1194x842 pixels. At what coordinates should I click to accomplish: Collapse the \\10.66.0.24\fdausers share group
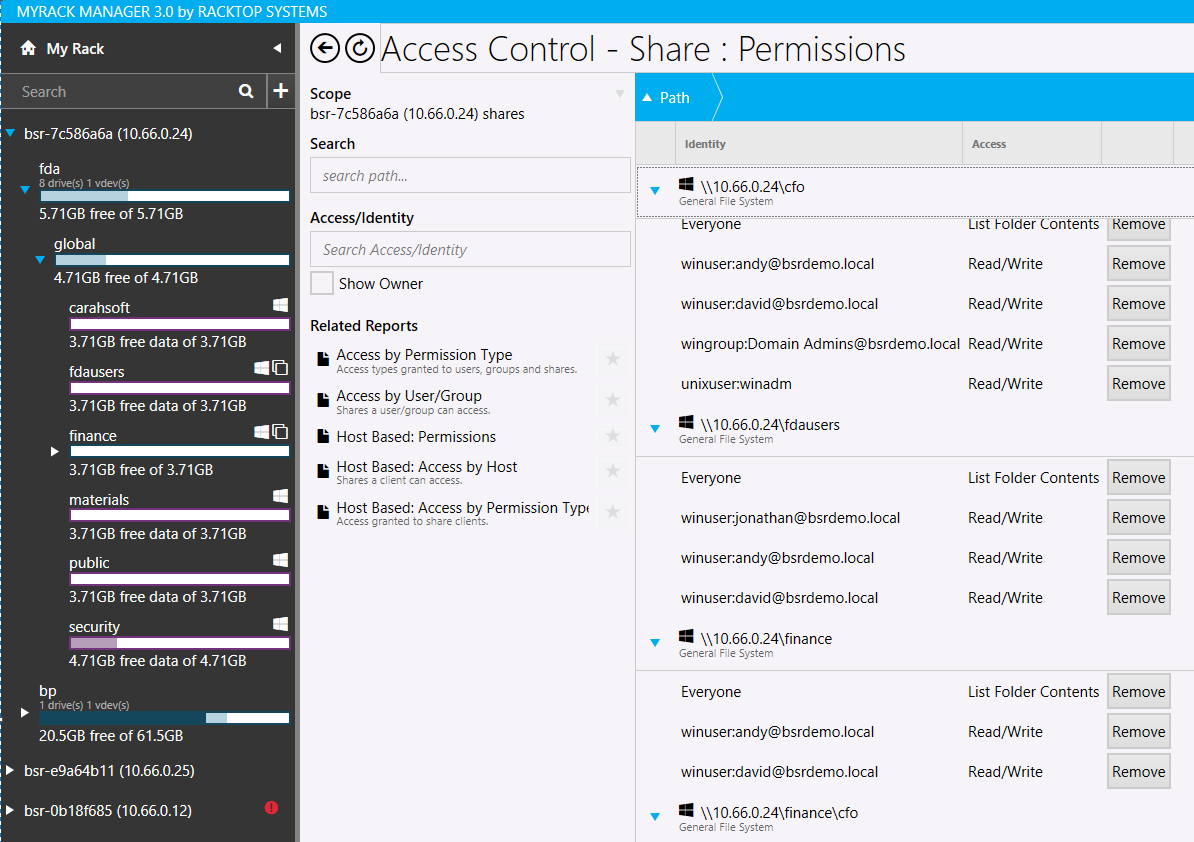click(655, 429)
